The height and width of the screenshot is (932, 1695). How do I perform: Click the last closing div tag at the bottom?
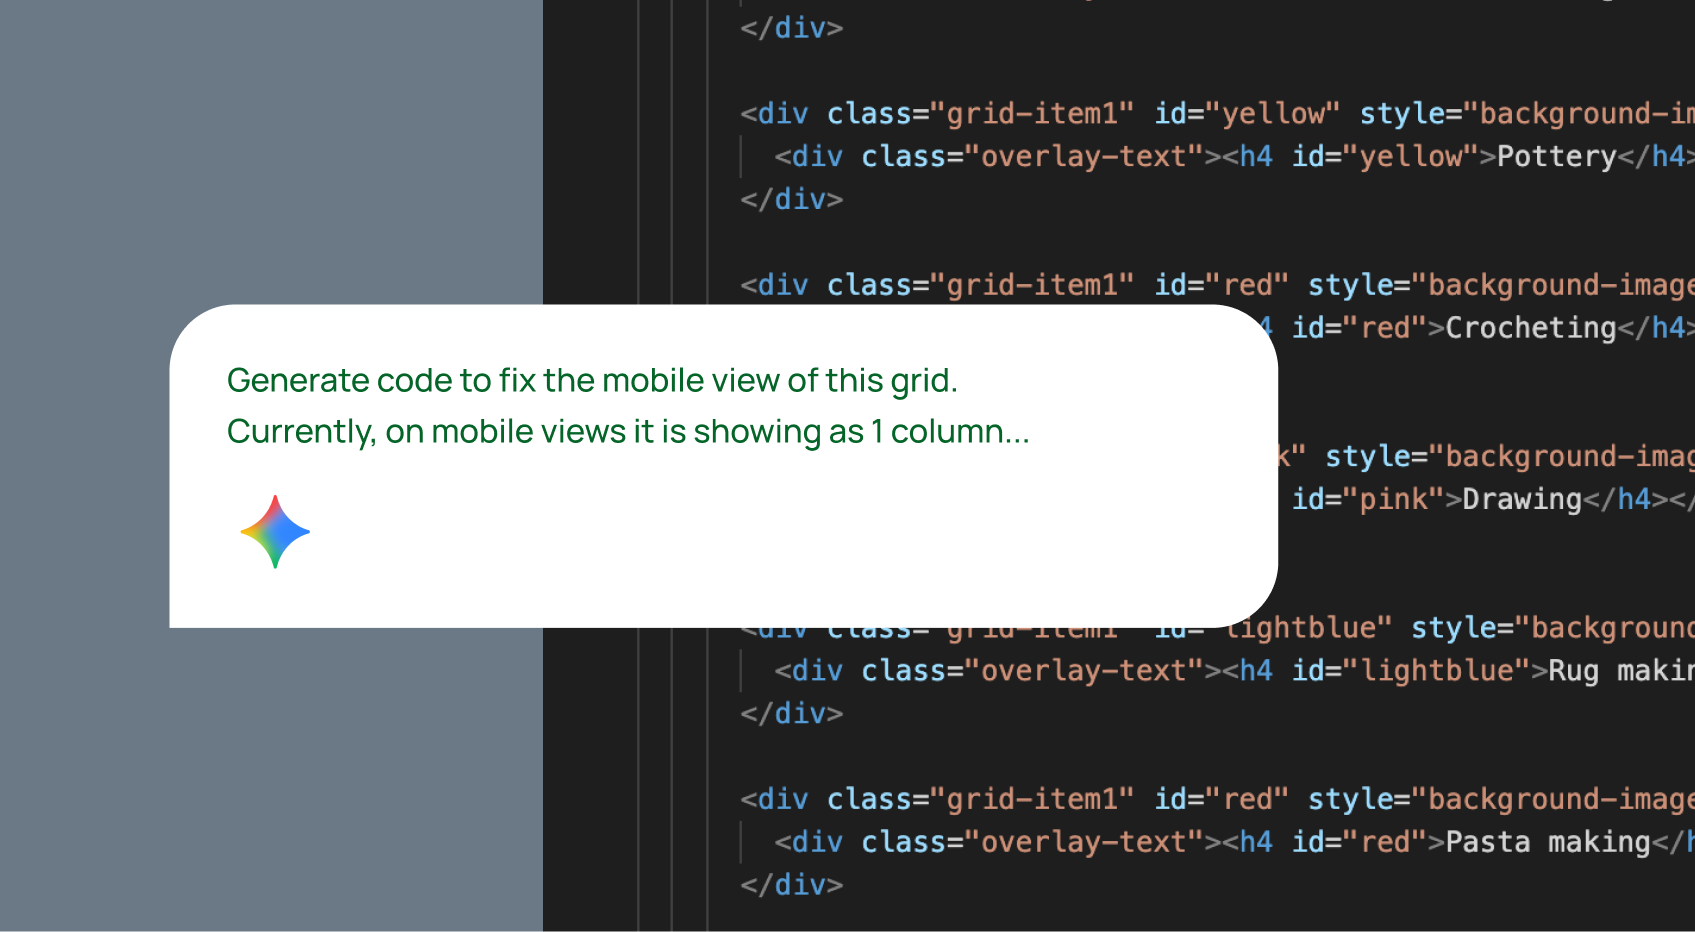pyautogui.click(x=791, y=885)
